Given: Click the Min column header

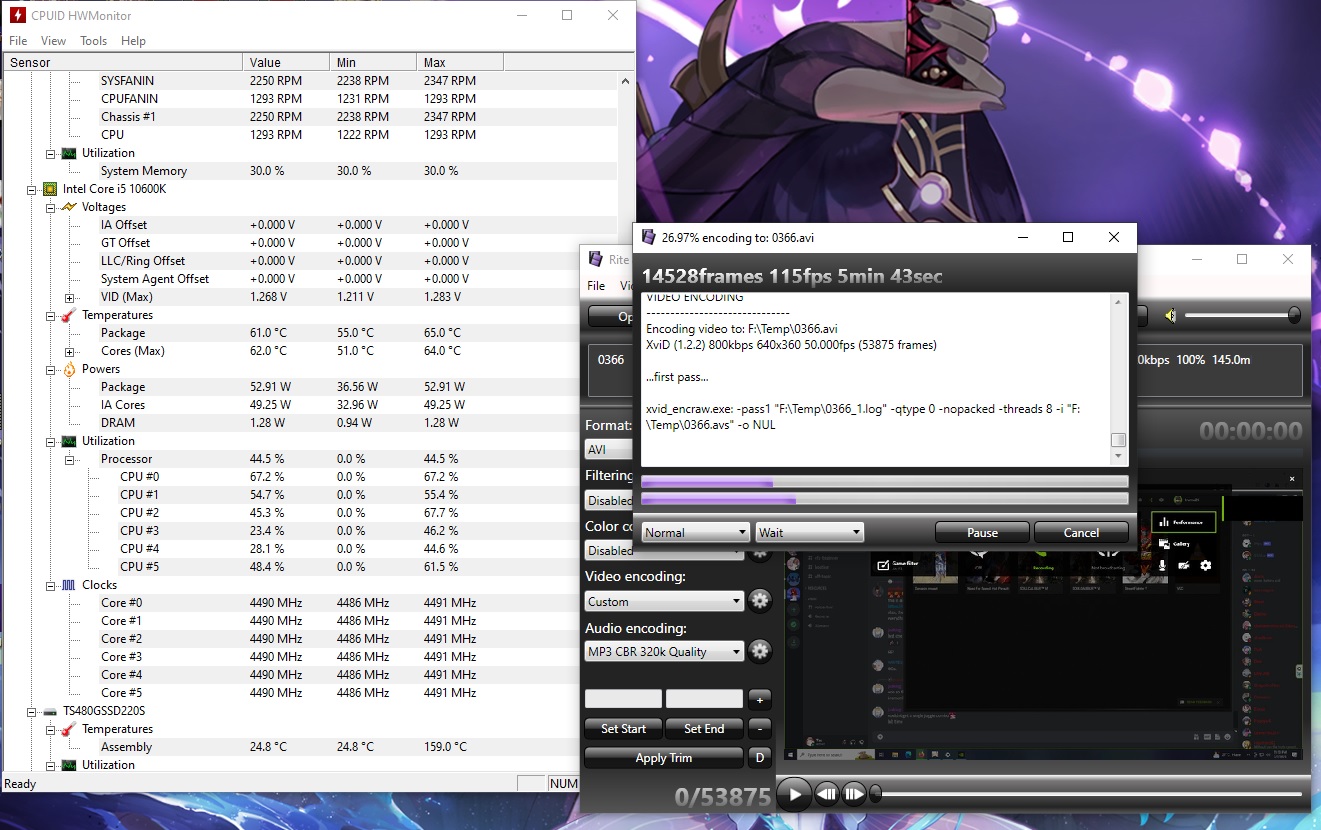Looking at the screenshot, I should tap(373, 62).
